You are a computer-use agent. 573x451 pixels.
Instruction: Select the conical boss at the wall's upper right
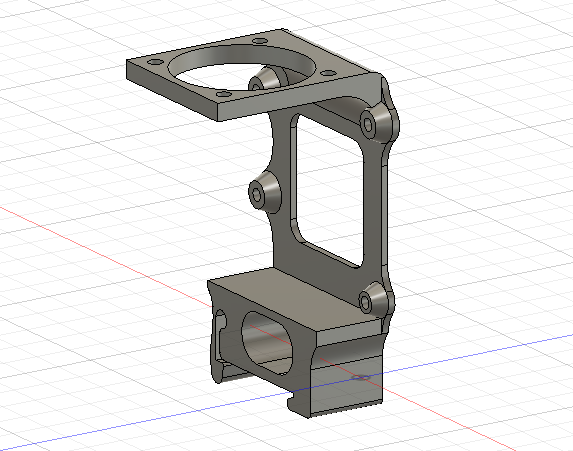tap(378, 124)
